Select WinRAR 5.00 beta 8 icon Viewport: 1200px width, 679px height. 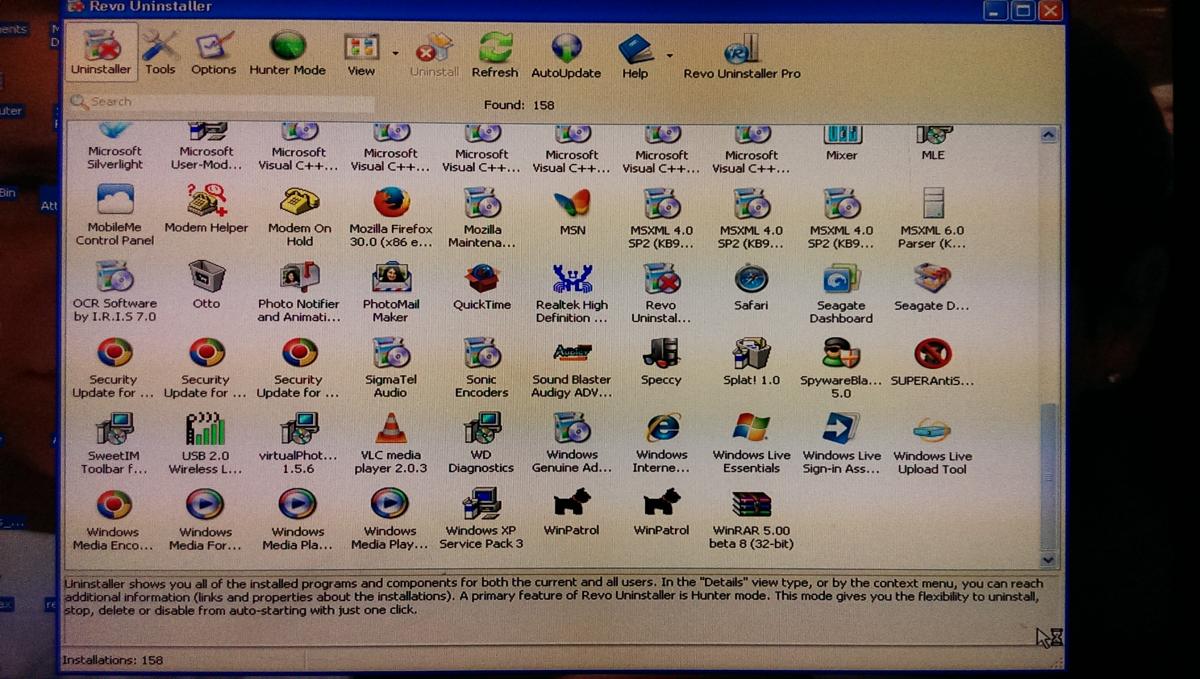click(x=751, y=520)
